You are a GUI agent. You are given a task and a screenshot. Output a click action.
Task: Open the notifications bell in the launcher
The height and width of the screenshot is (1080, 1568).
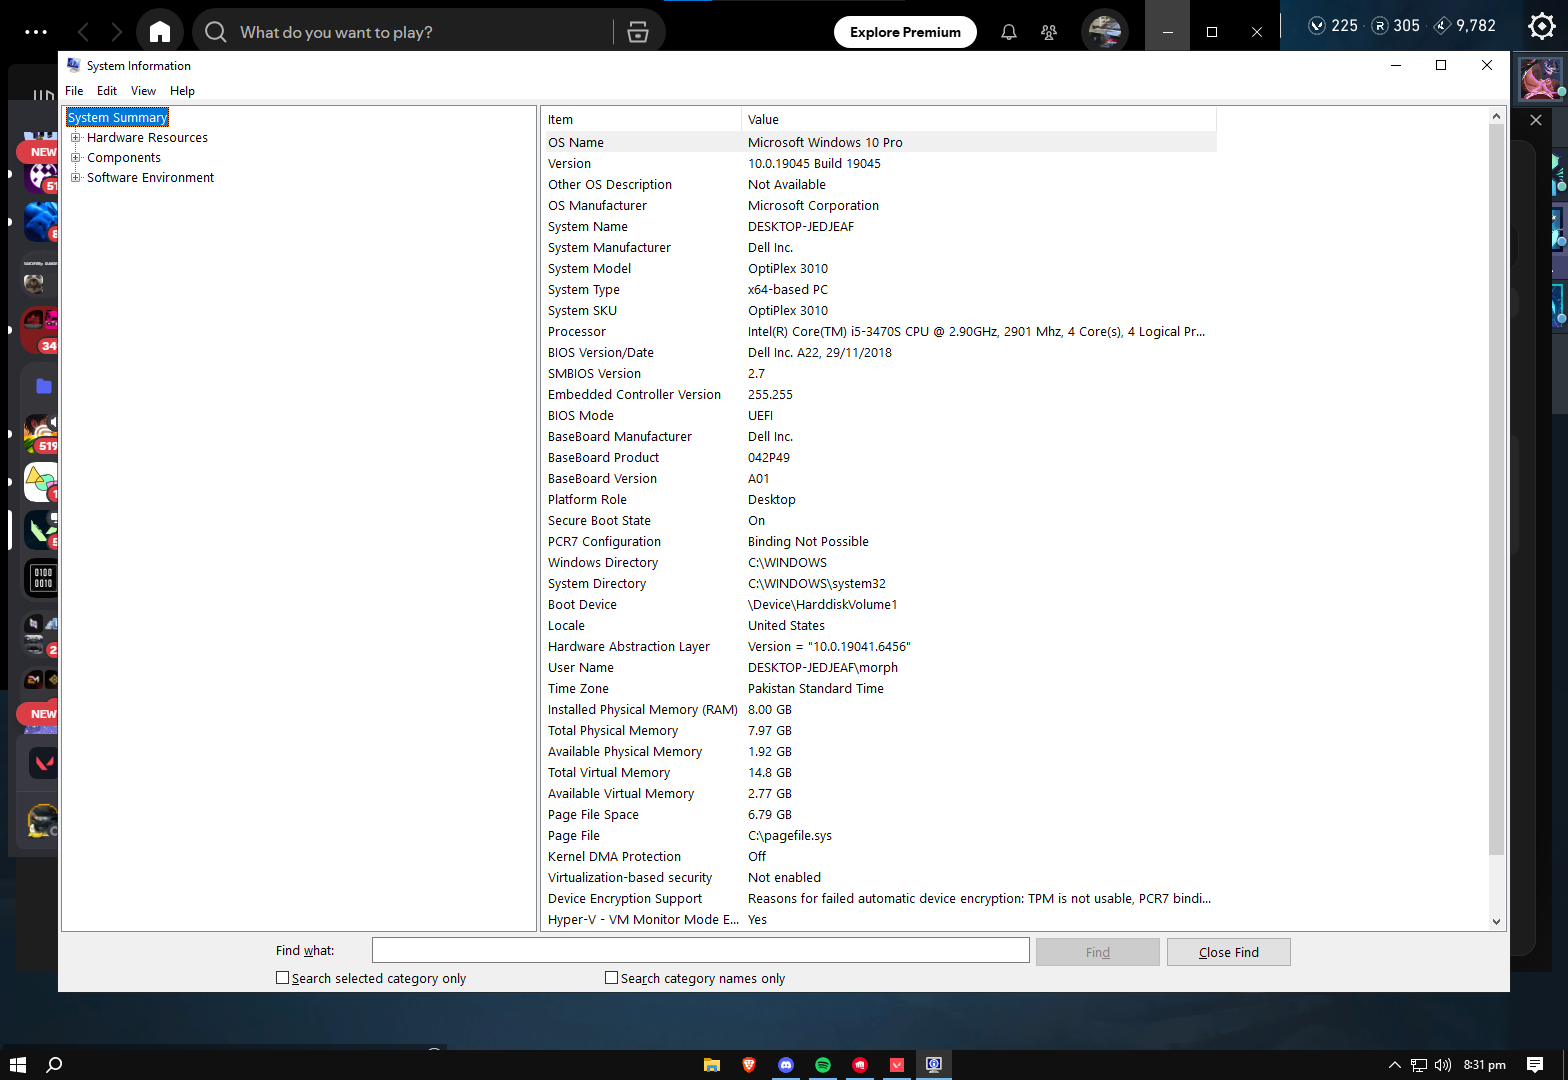1009,32
